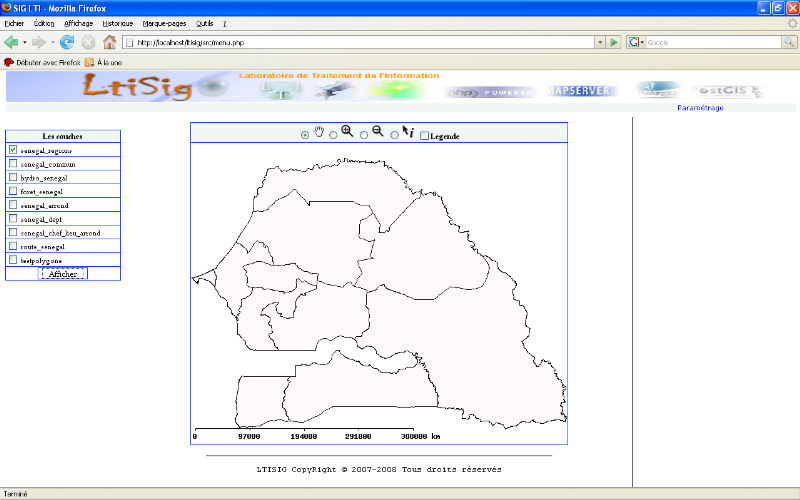Open the forward history dropdown arrow
Image resolution: width=800 pixels, height=500 pixels.
coord(52,42)
